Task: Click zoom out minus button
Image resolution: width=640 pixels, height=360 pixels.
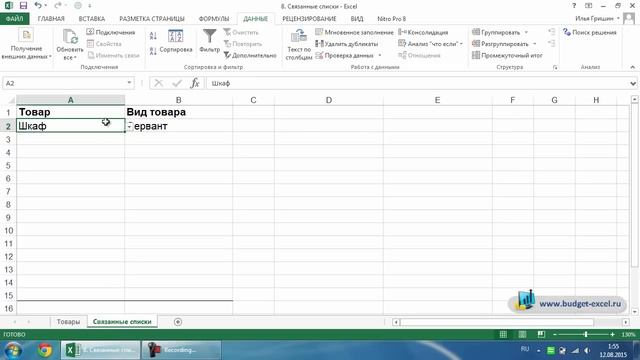Action: 555,335
